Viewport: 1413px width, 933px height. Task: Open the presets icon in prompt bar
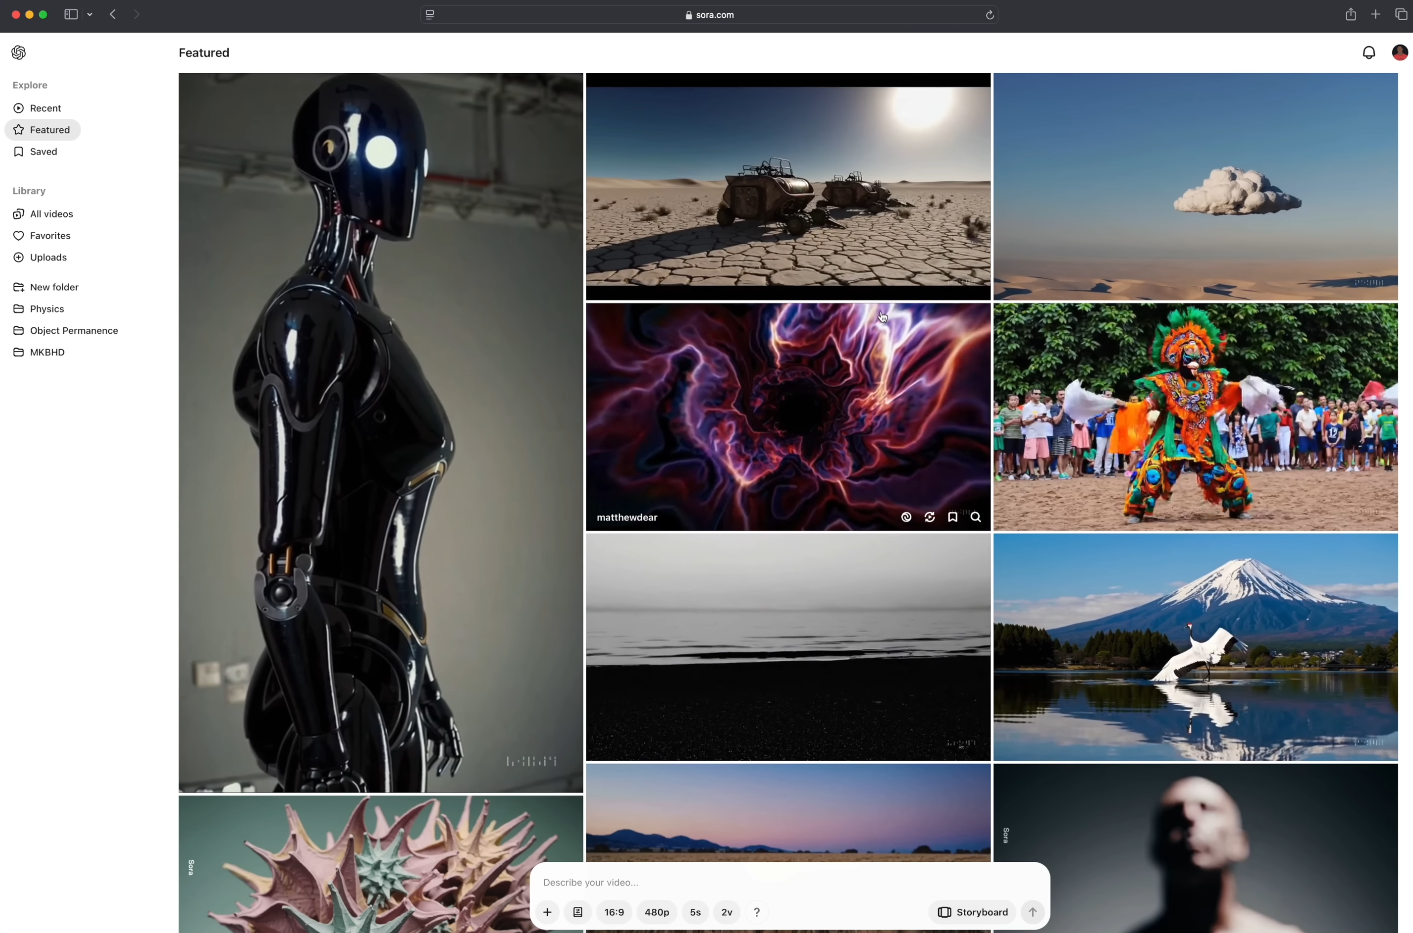coord(577,912)
